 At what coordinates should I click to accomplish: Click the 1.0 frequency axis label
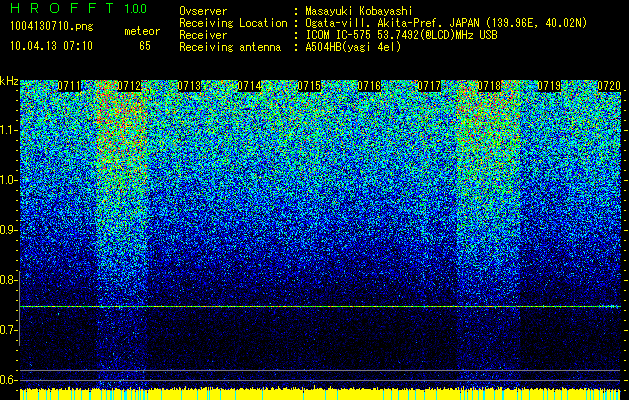coord(8,180)
